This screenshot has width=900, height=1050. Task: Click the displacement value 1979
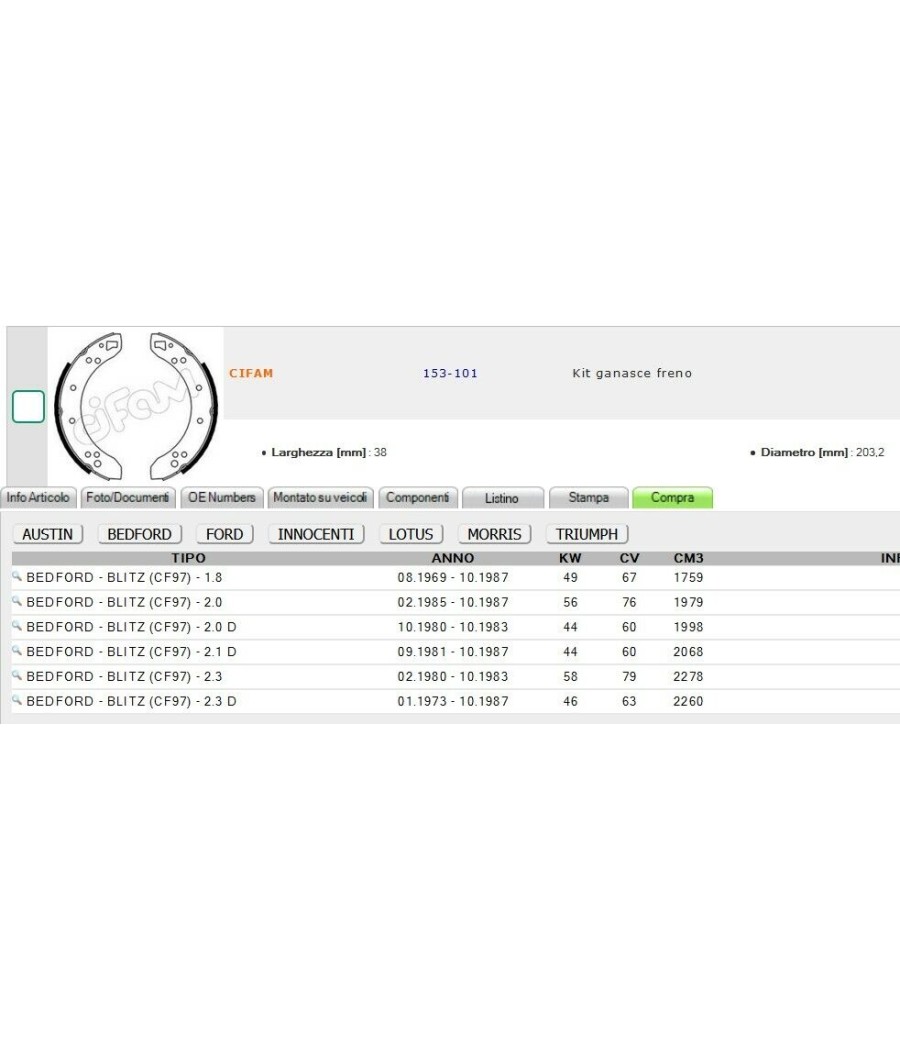(688, 602)
